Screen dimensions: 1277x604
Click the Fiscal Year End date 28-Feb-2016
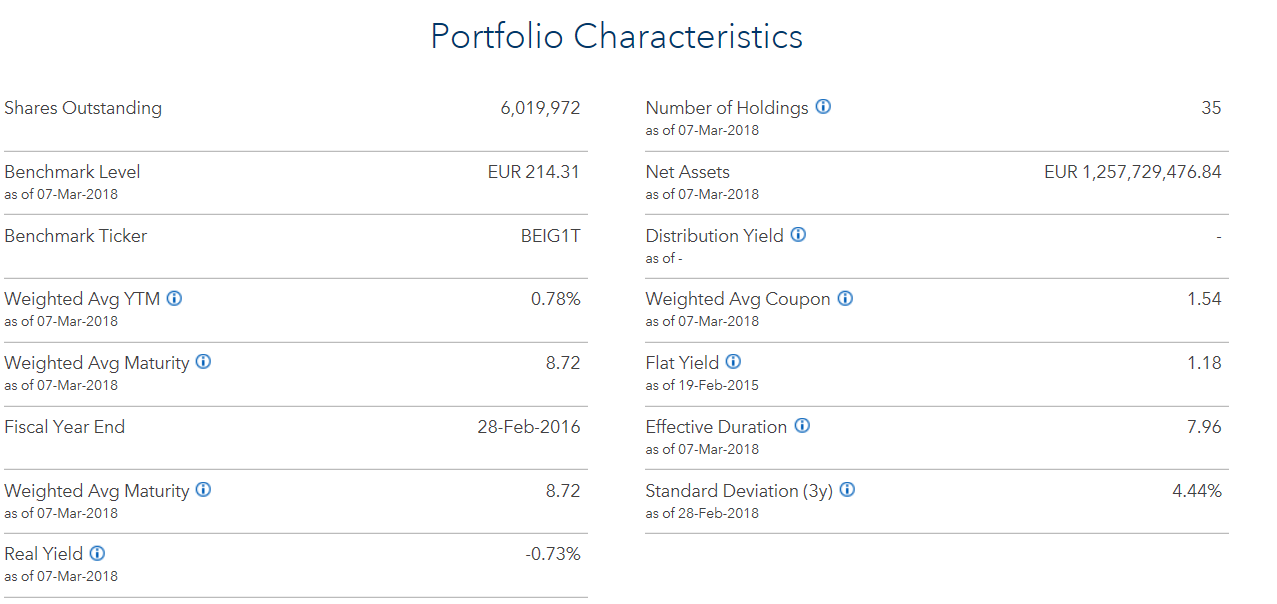point(528,427)
